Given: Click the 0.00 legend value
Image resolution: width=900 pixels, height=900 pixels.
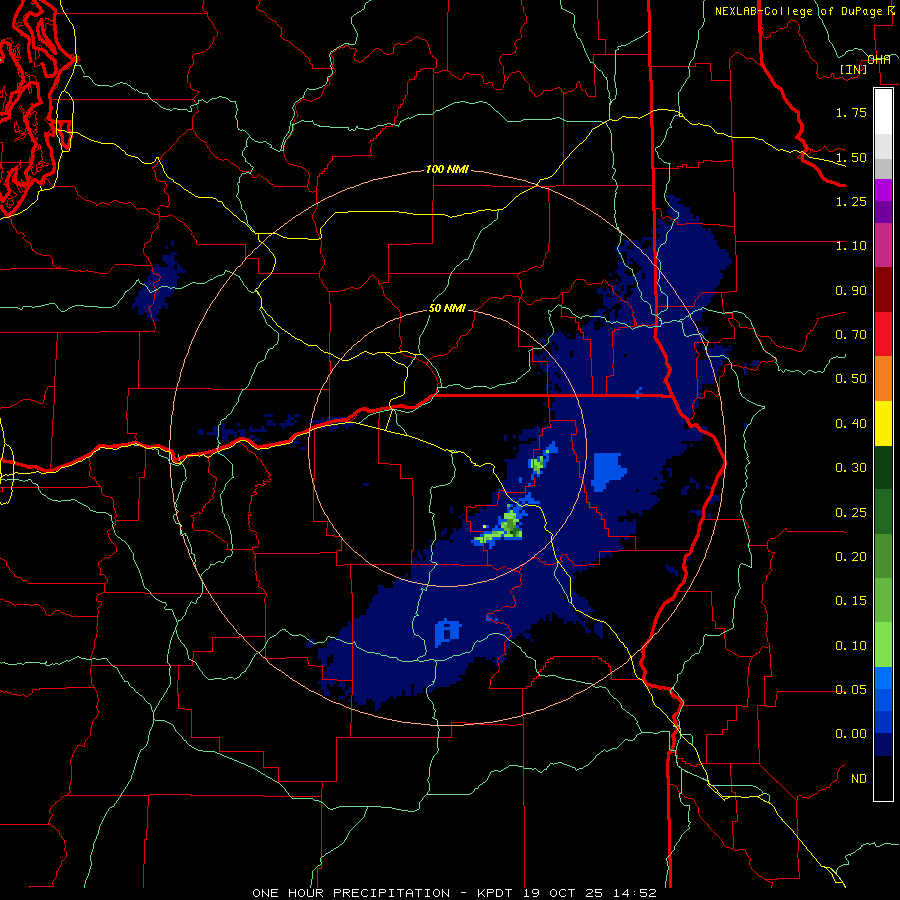Looking at the screenshot, I should [x=851, y=734].
